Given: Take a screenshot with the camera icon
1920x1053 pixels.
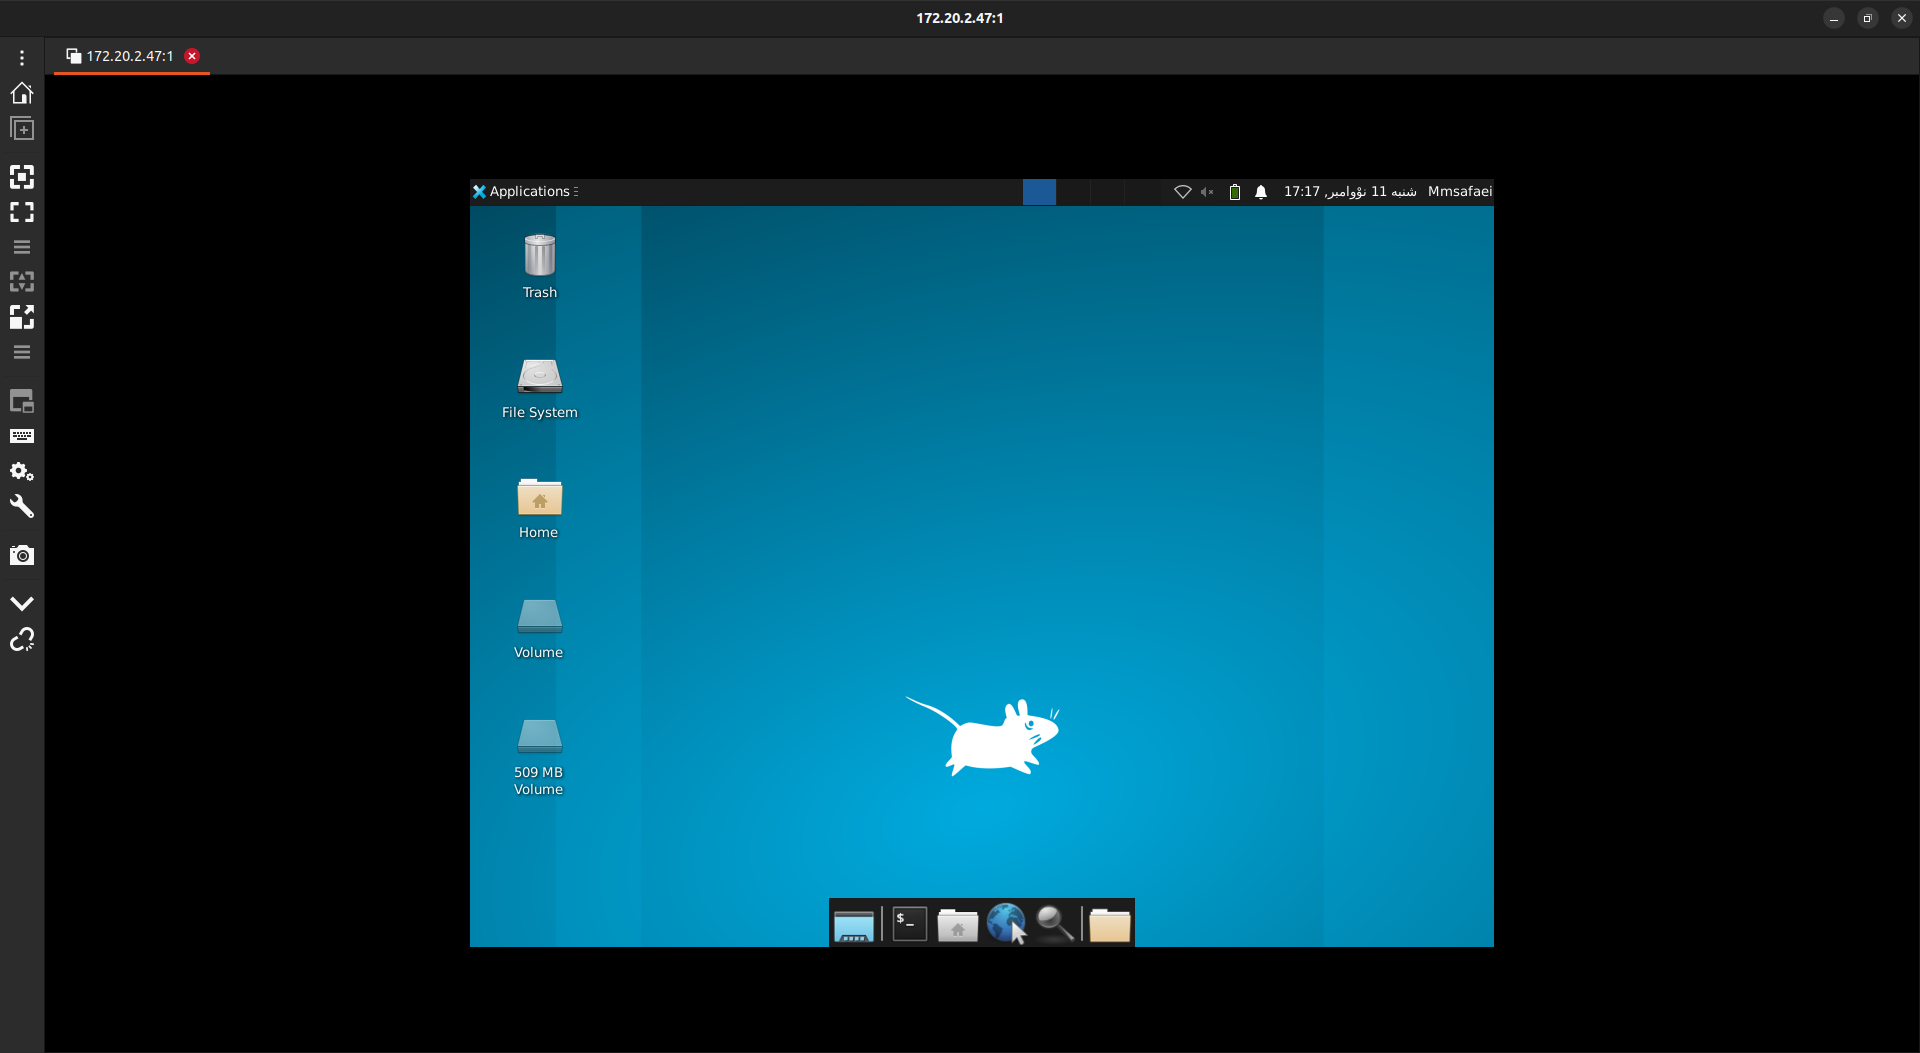Looking at the screenshot, I should click(x=22, y=555).
